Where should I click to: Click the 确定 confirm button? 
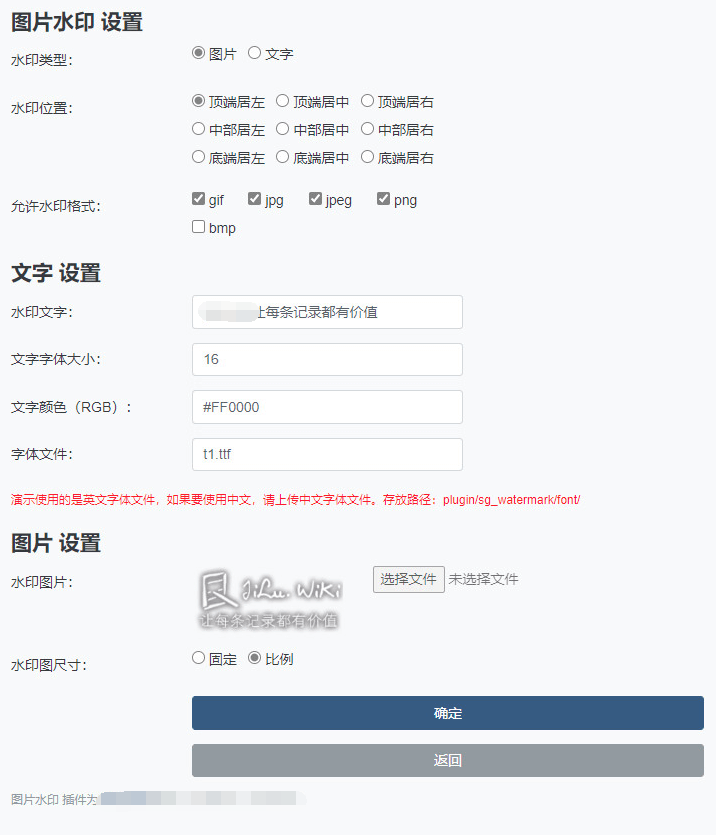click(x=448, y=713)
